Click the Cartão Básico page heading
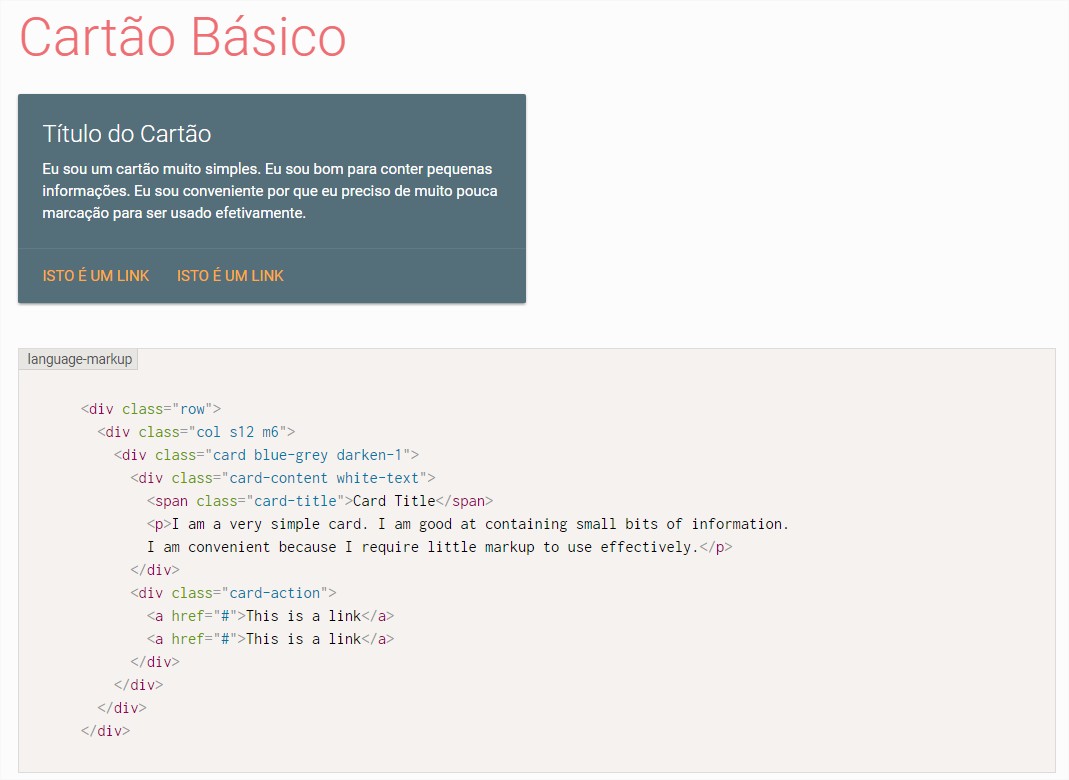 click(182, 38)
